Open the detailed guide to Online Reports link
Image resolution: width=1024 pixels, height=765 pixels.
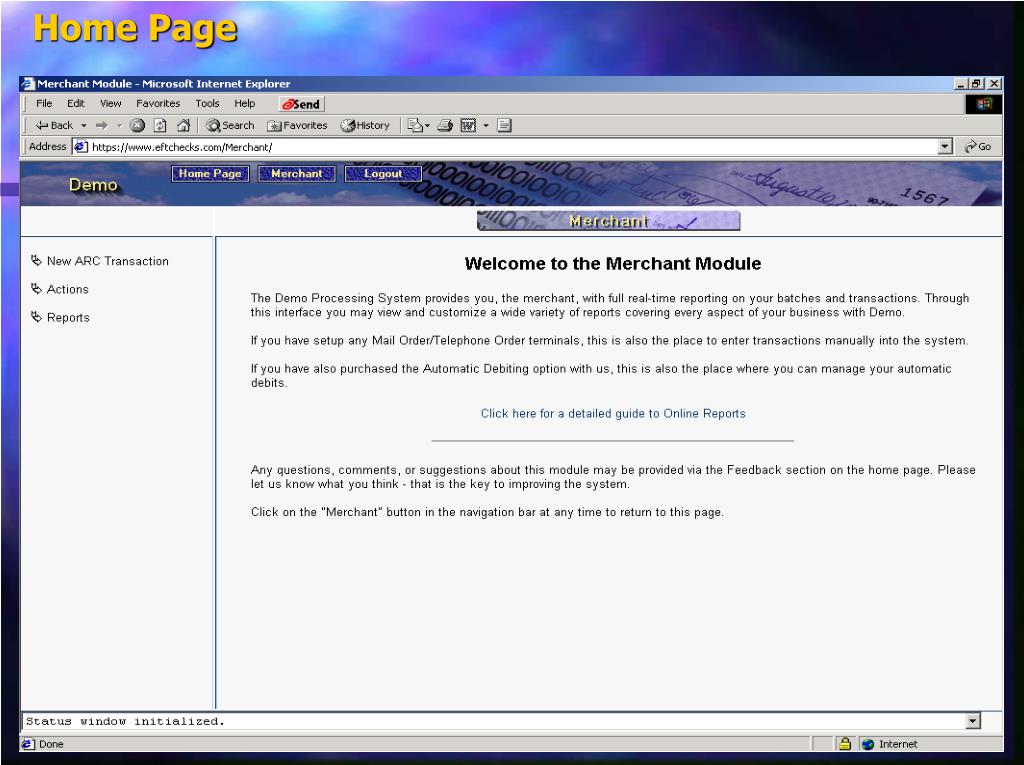pos(613,414)
